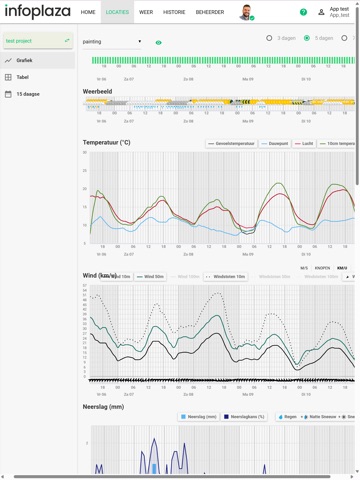Click the Weerbeeld heading
360x480 pixels.
97,91
